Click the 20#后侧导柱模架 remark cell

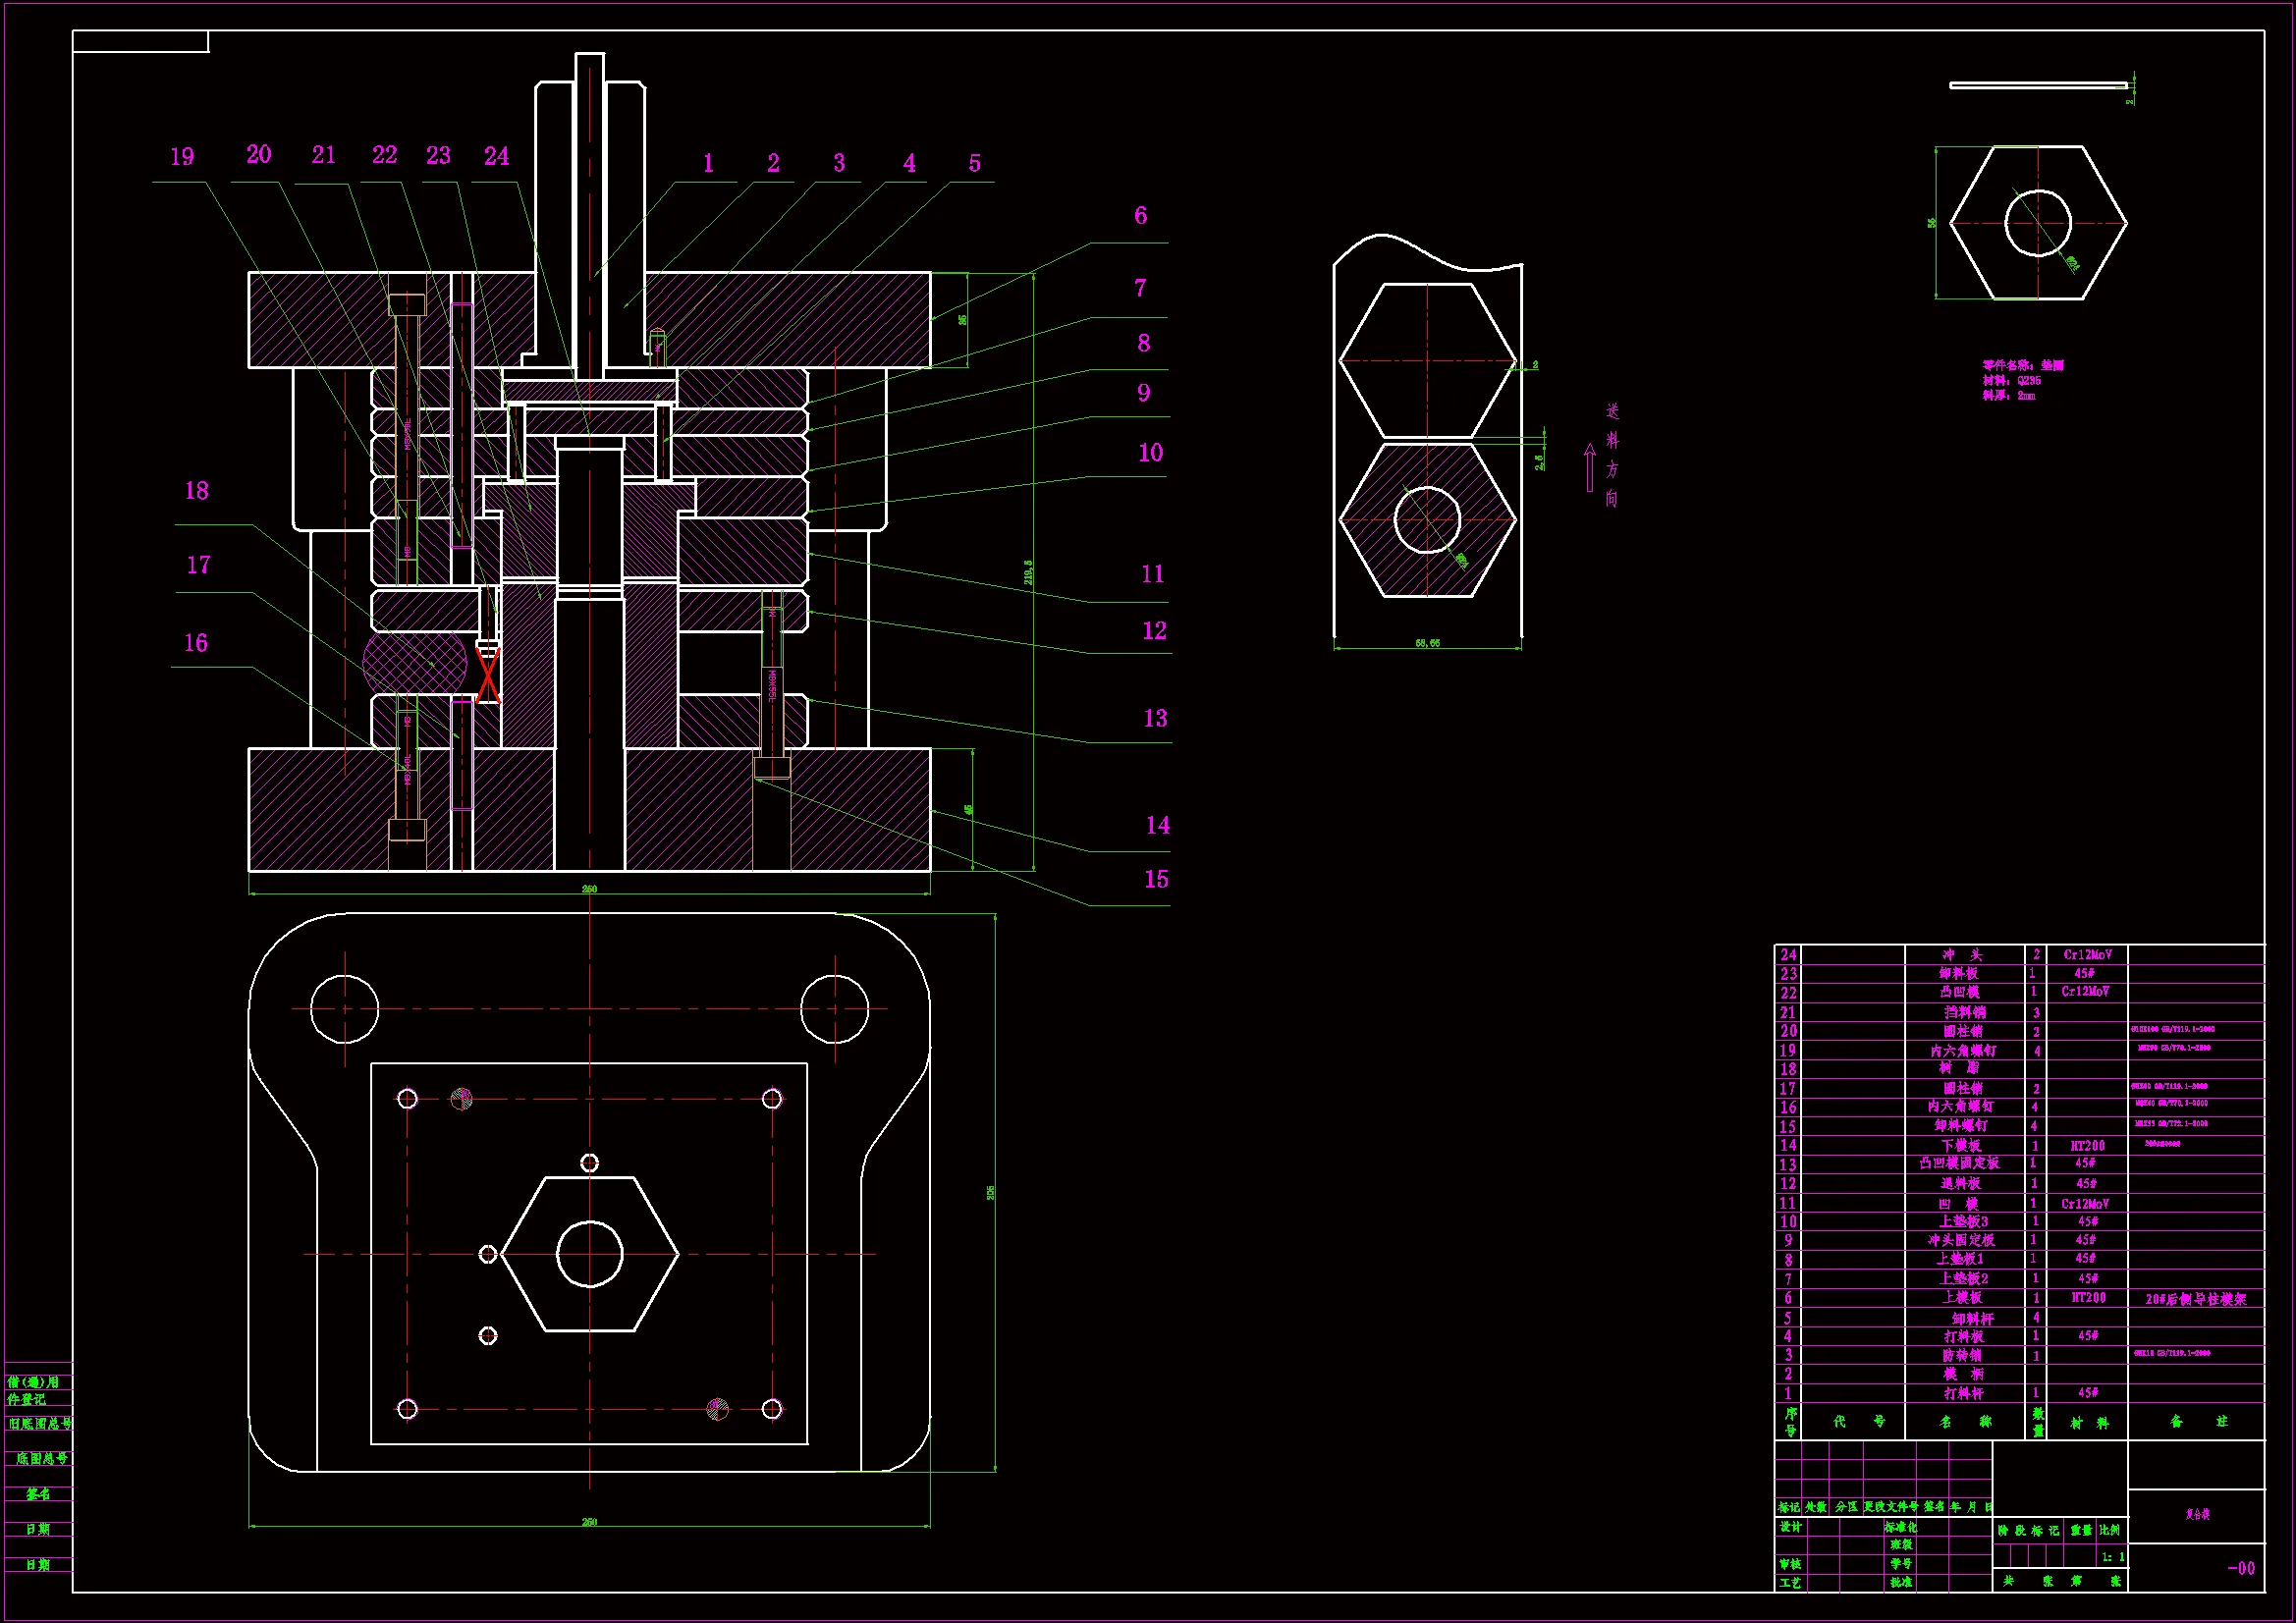click(2195, 1299)
